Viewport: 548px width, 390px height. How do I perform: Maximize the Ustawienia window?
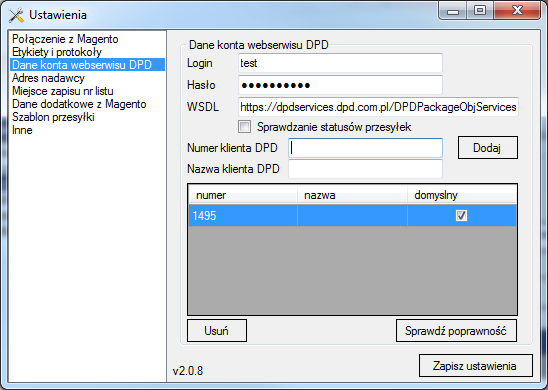480,11
